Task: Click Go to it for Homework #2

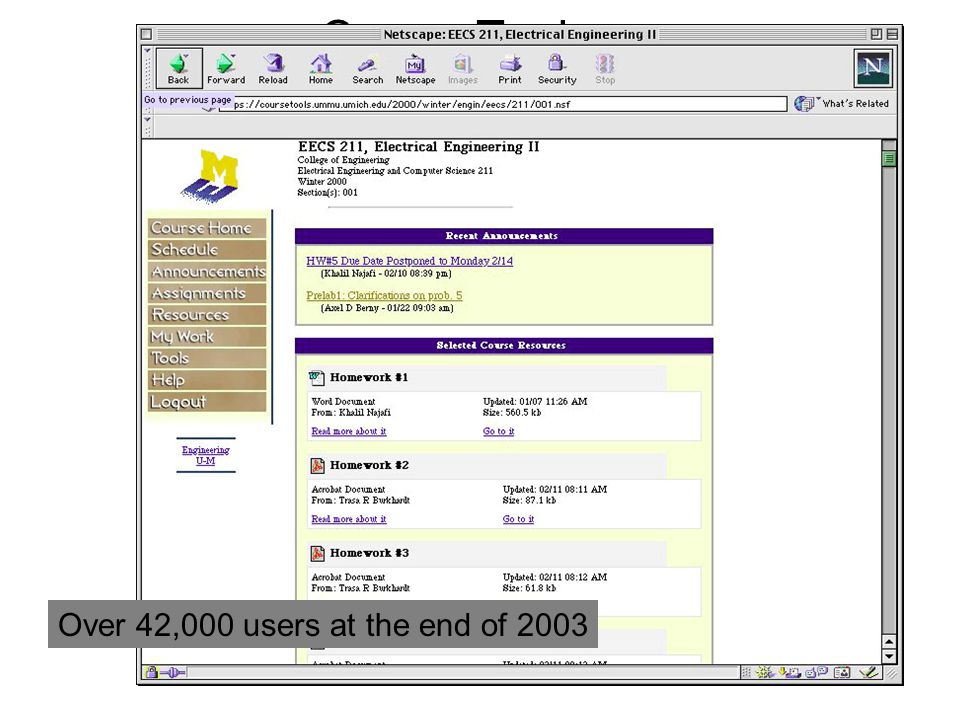Action: [518, 519]
